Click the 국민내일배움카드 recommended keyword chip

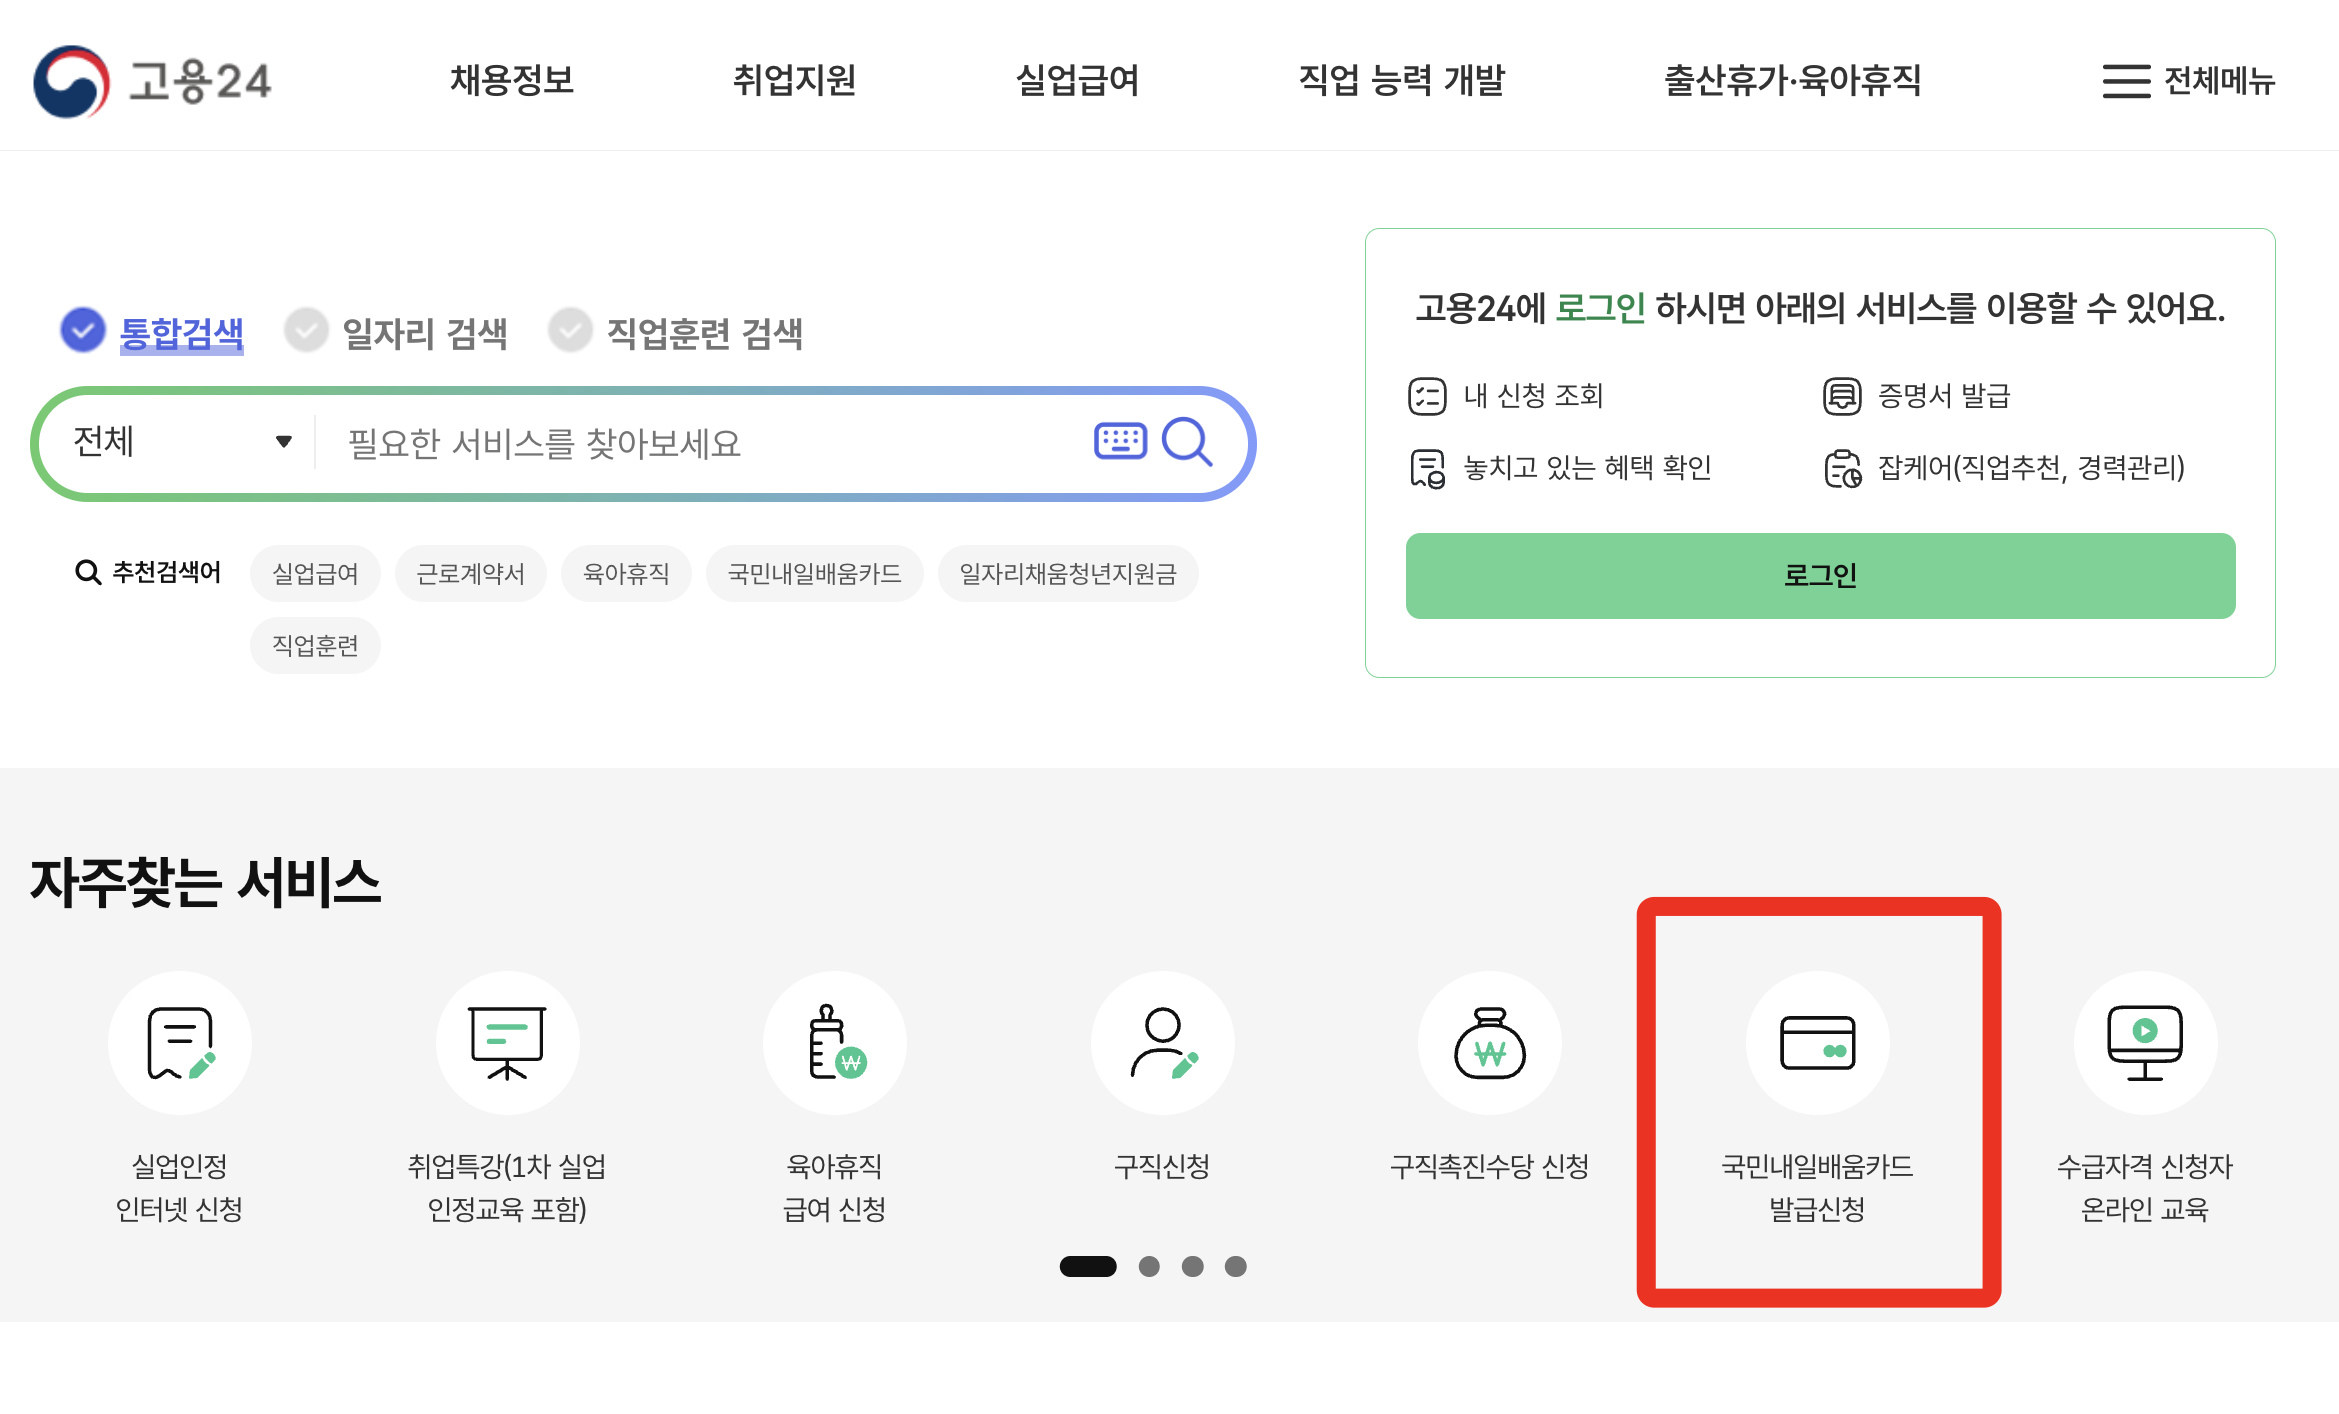814,574
